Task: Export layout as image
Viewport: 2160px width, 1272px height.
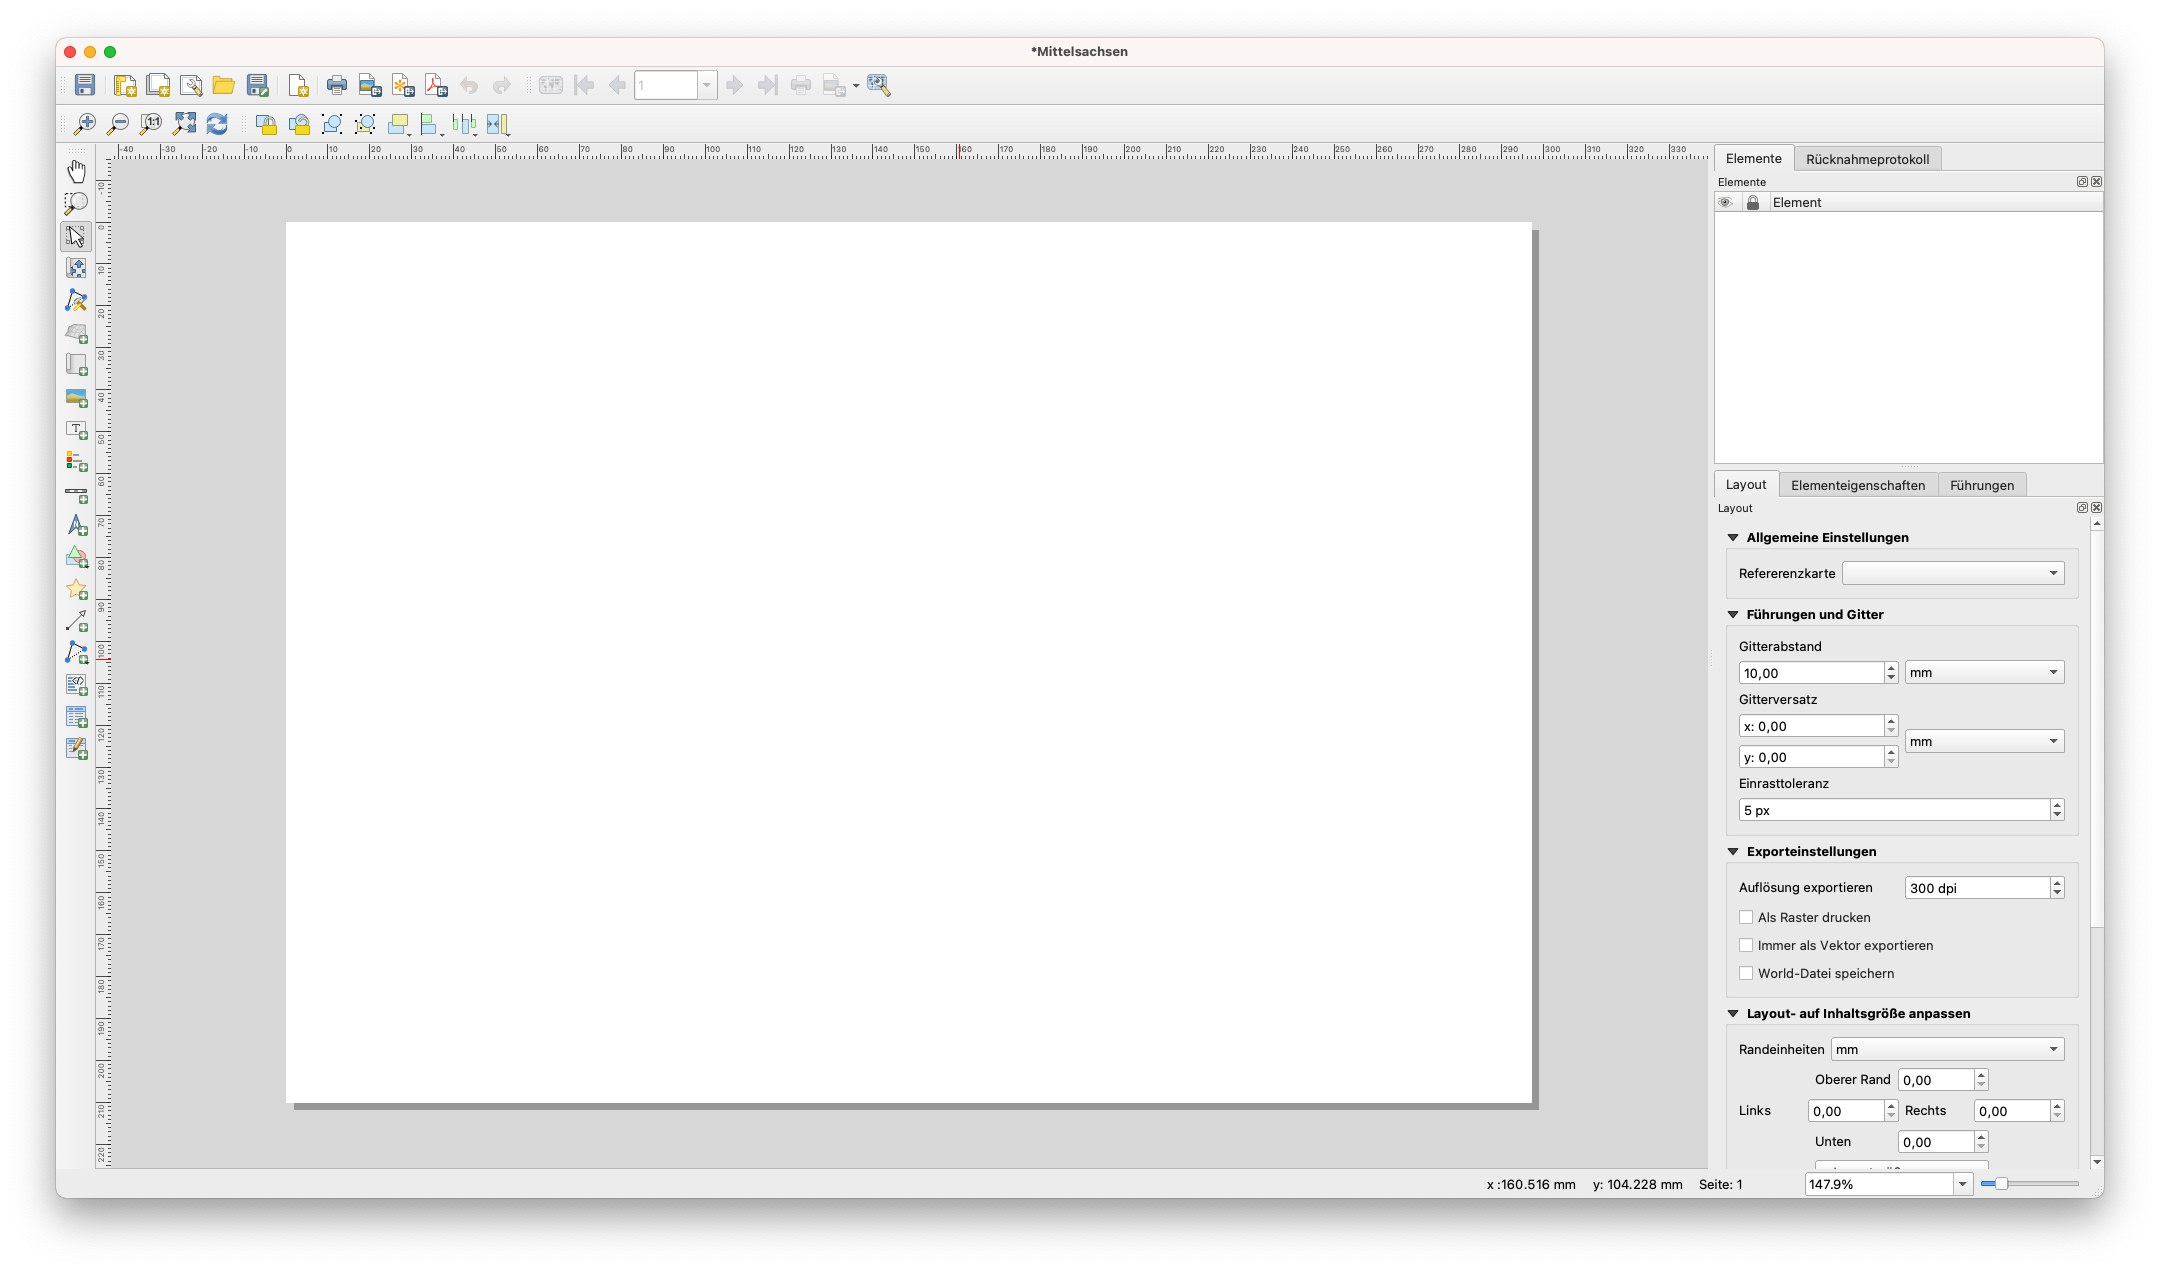Action: (x=370, y=85)
